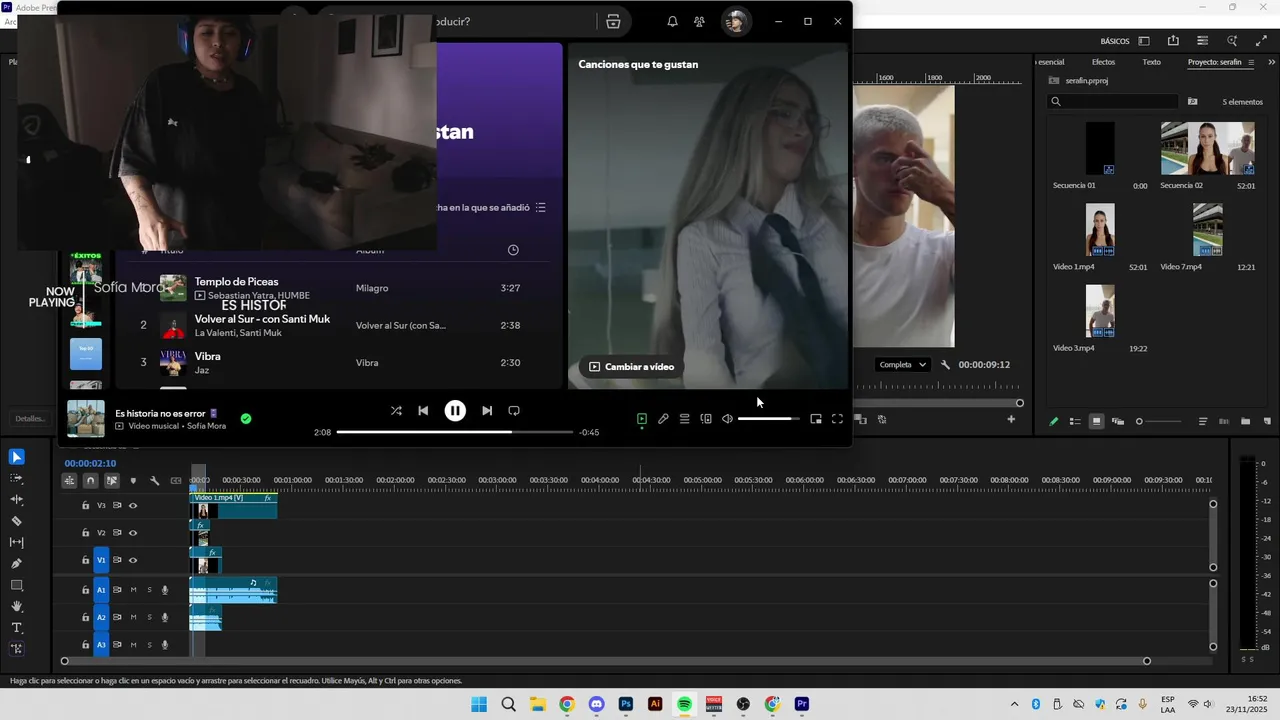The image size is (1280, 720).
Task: Hide track V3 with eye icon
Action: click(133, 506)
